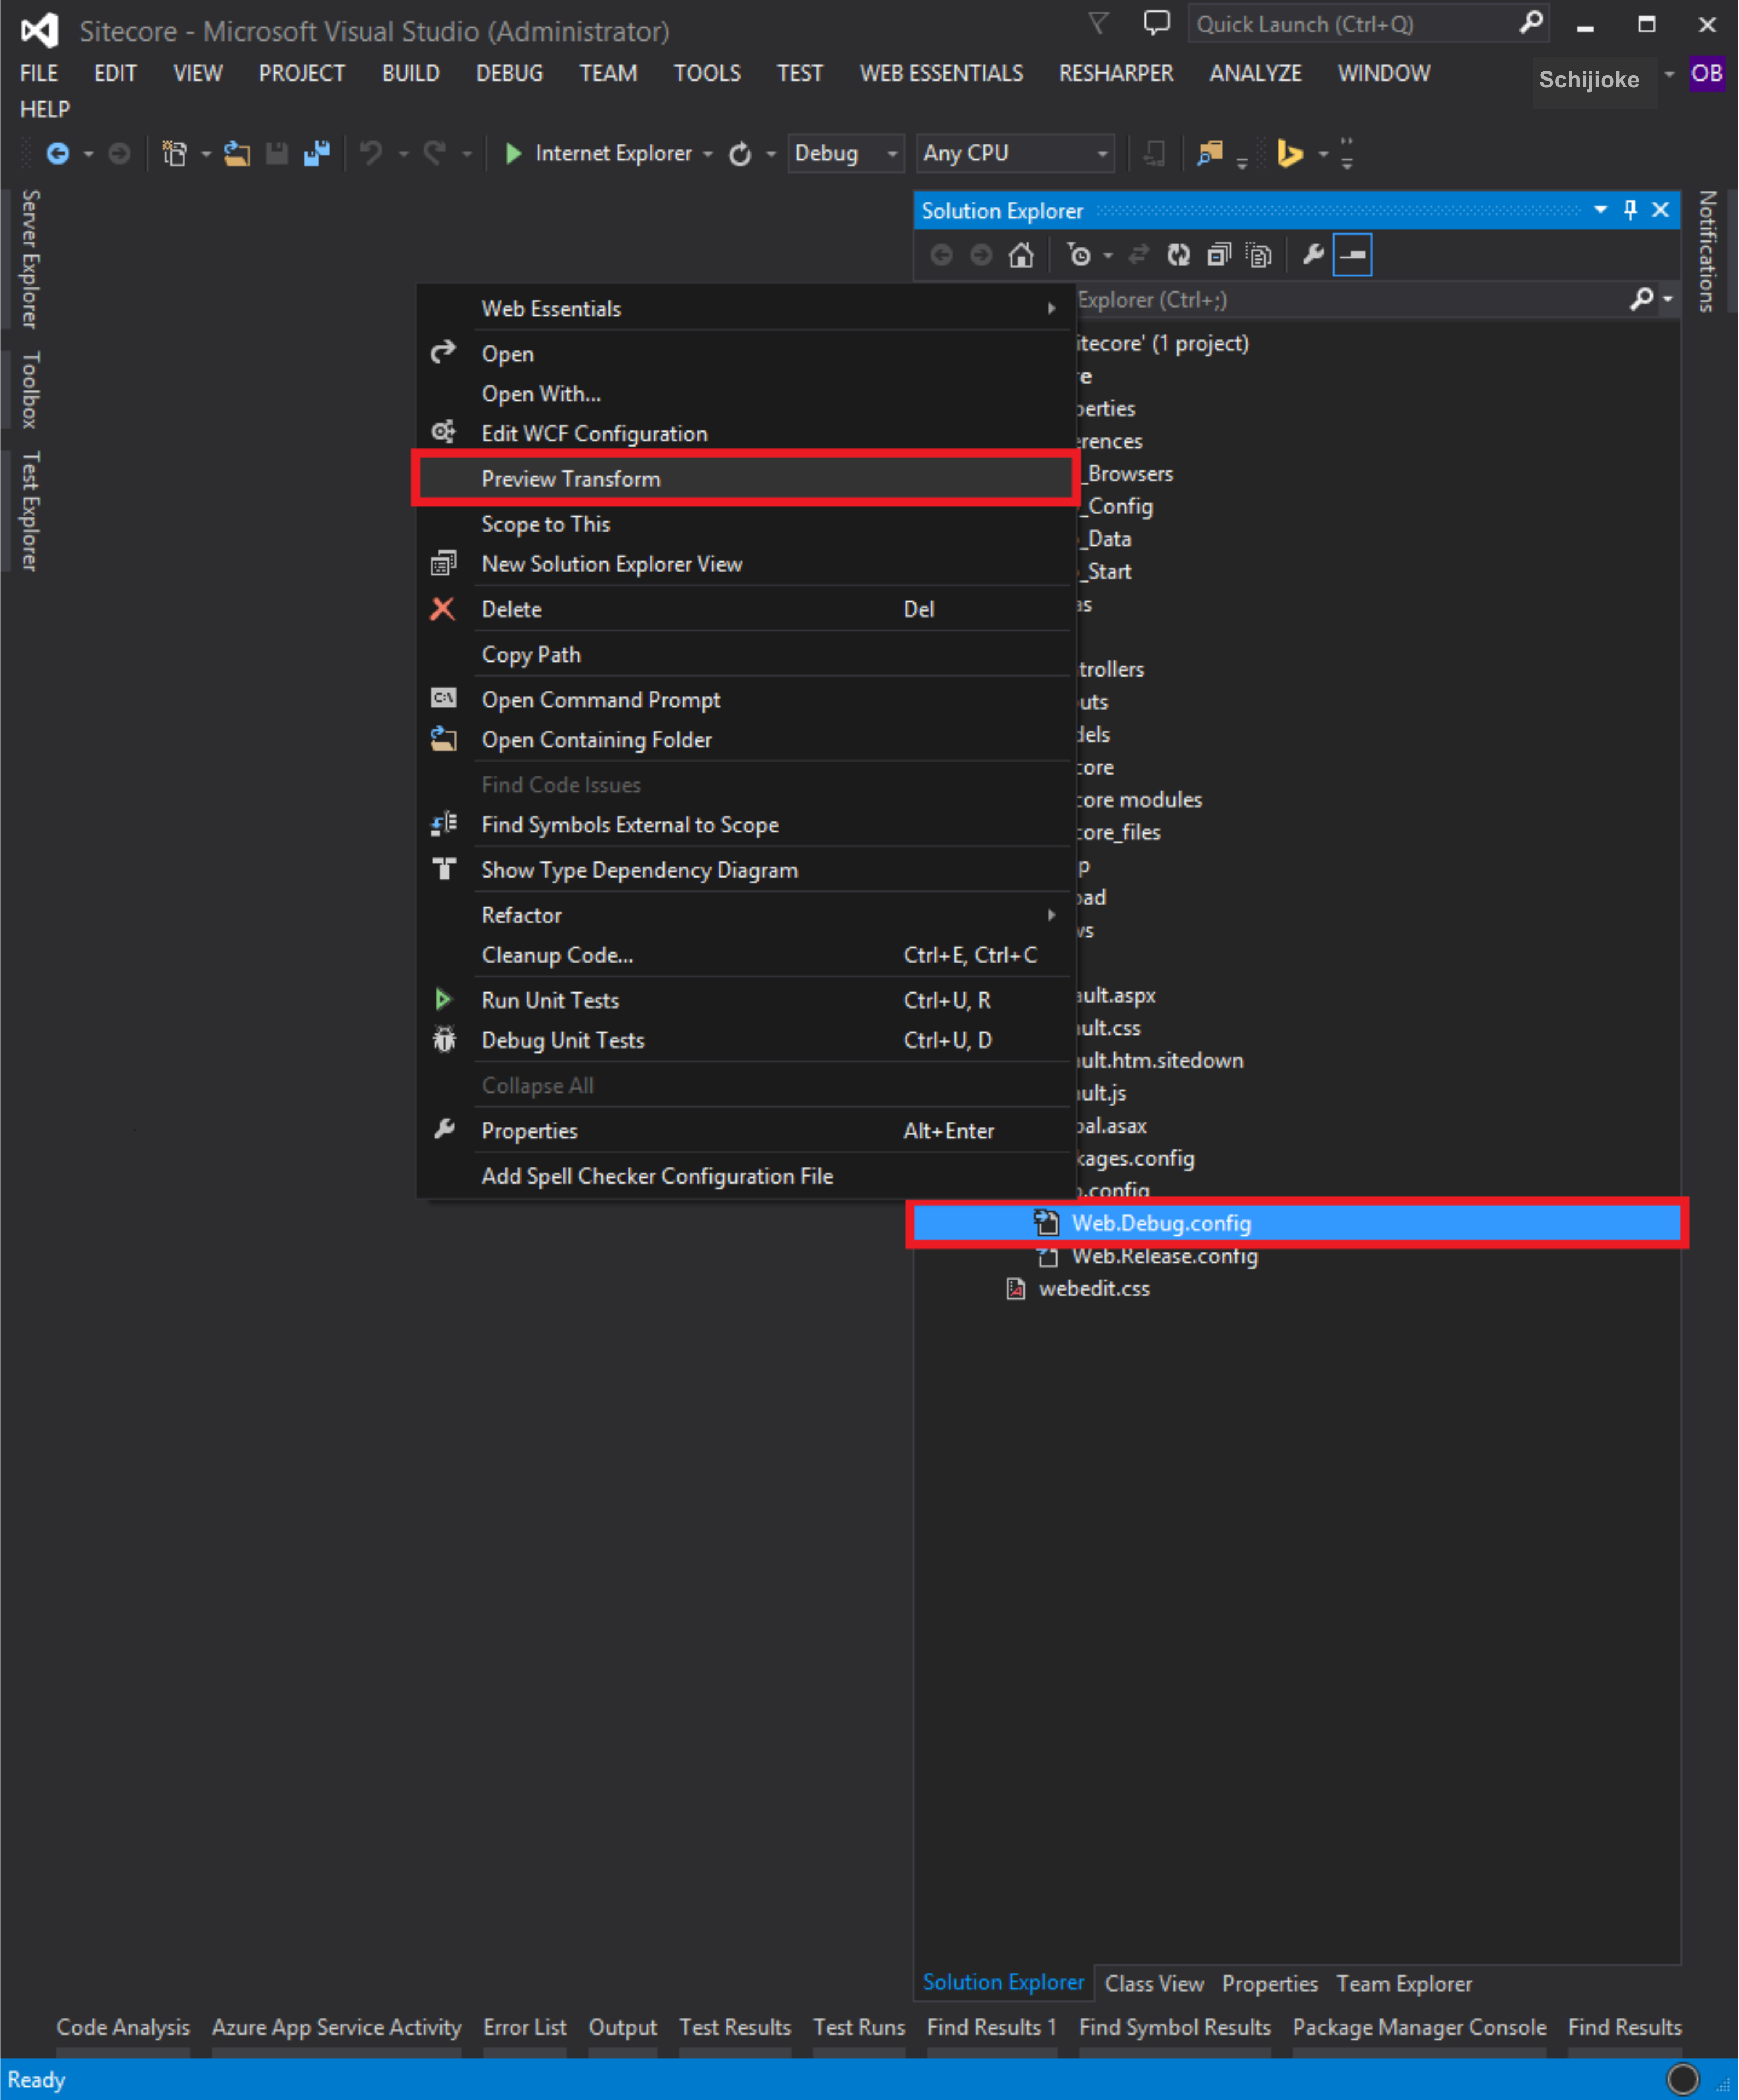Click the background tasks circle in status bar
The image size is (1739, 2100).
click(x=1683, y=2079)
